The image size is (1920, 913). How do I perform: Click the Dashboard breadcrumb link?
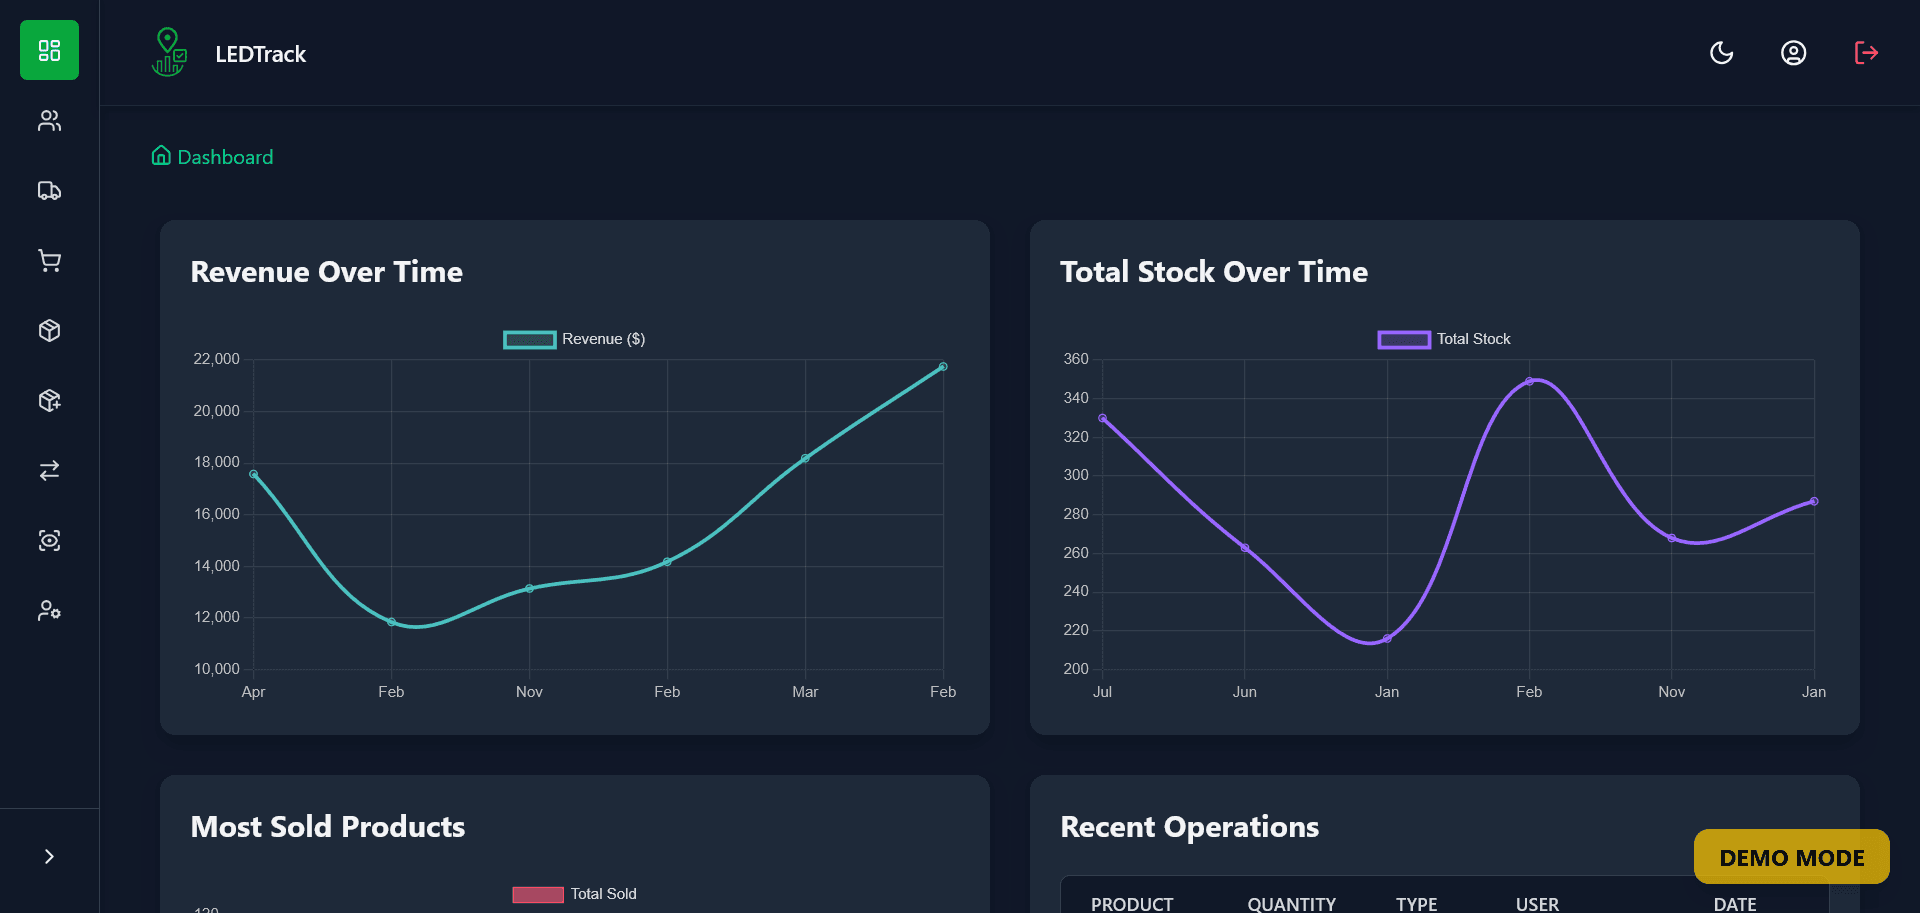[x=212, y=157]
